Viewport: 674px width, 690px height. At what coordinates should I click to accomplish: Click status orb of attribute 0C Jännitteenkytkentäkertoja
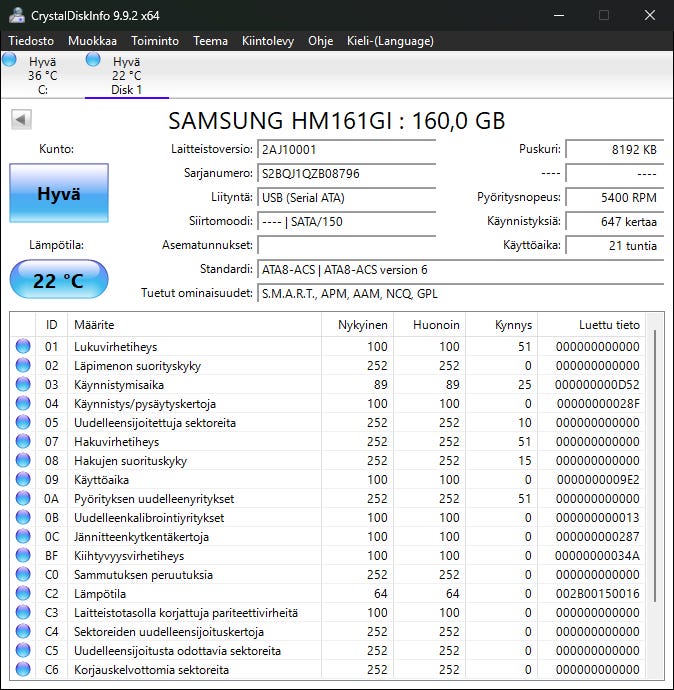(x=23, y=536)
